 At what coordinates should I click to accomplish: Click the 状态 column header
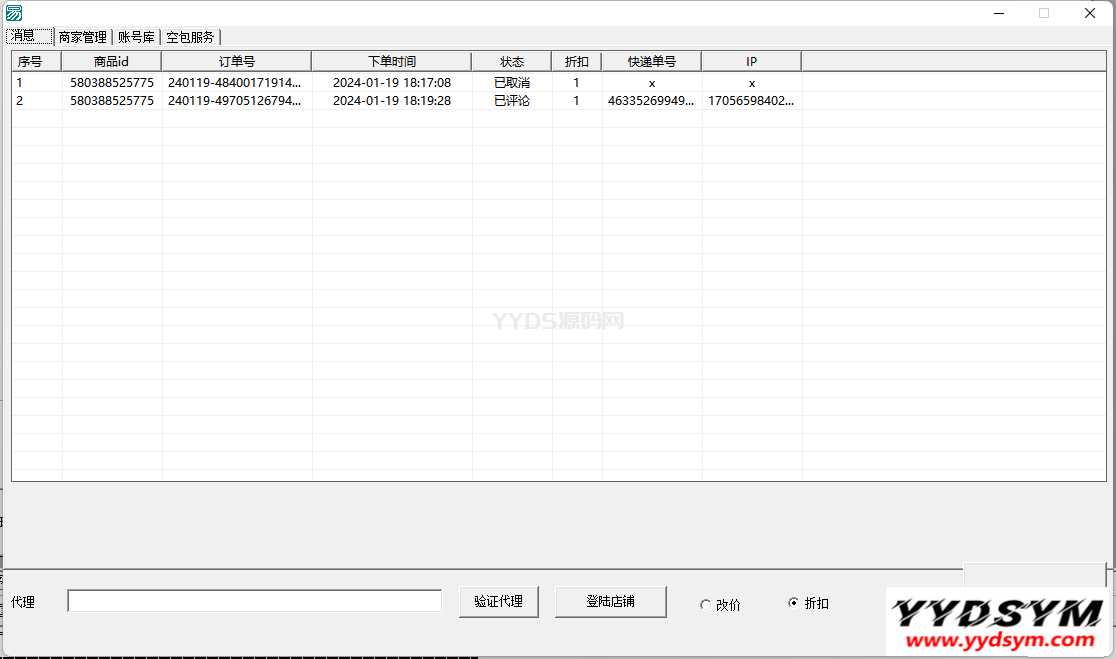512,61
